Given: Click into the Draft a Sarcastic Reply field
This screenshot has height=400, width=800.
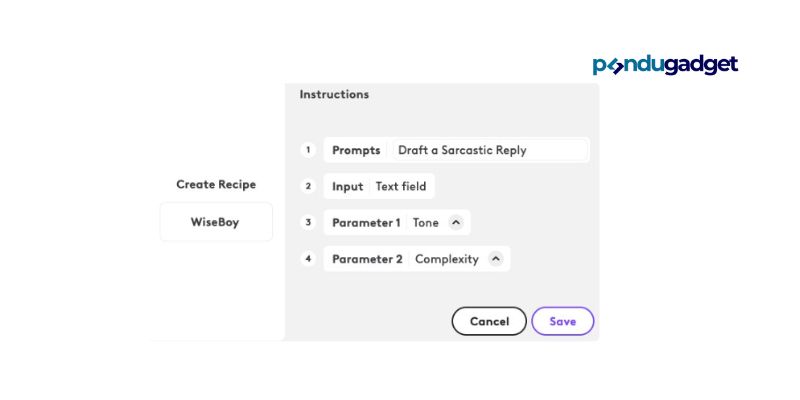Looking at the screenshot, I should (490, 151).
